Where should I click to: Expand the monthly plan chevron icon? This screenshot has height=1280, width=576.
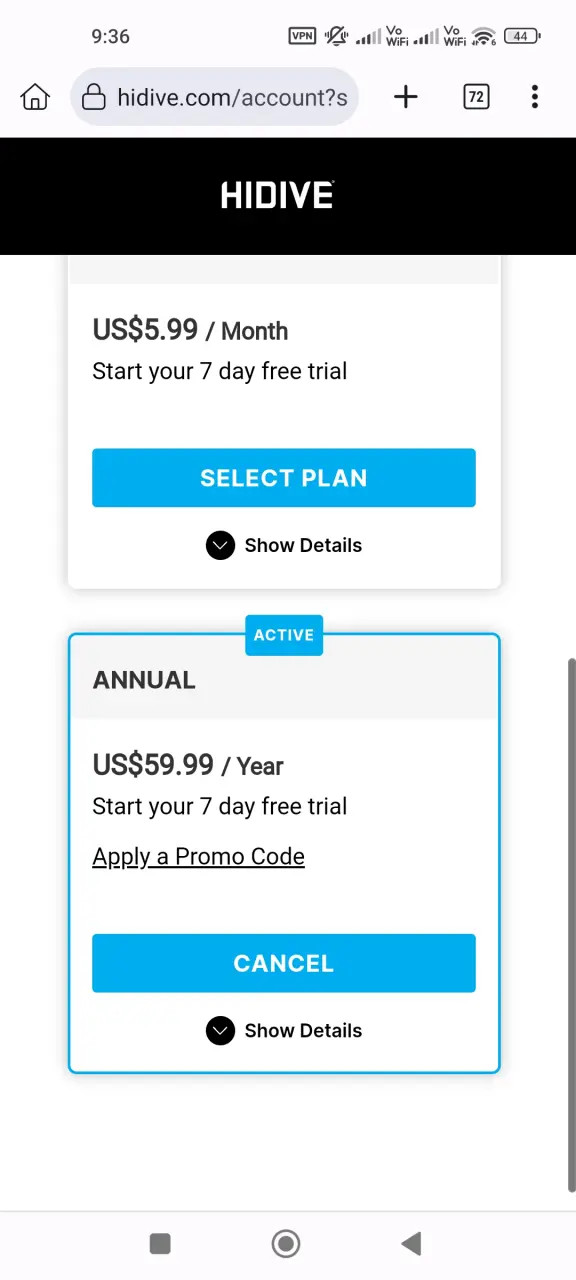pos(220,545)
